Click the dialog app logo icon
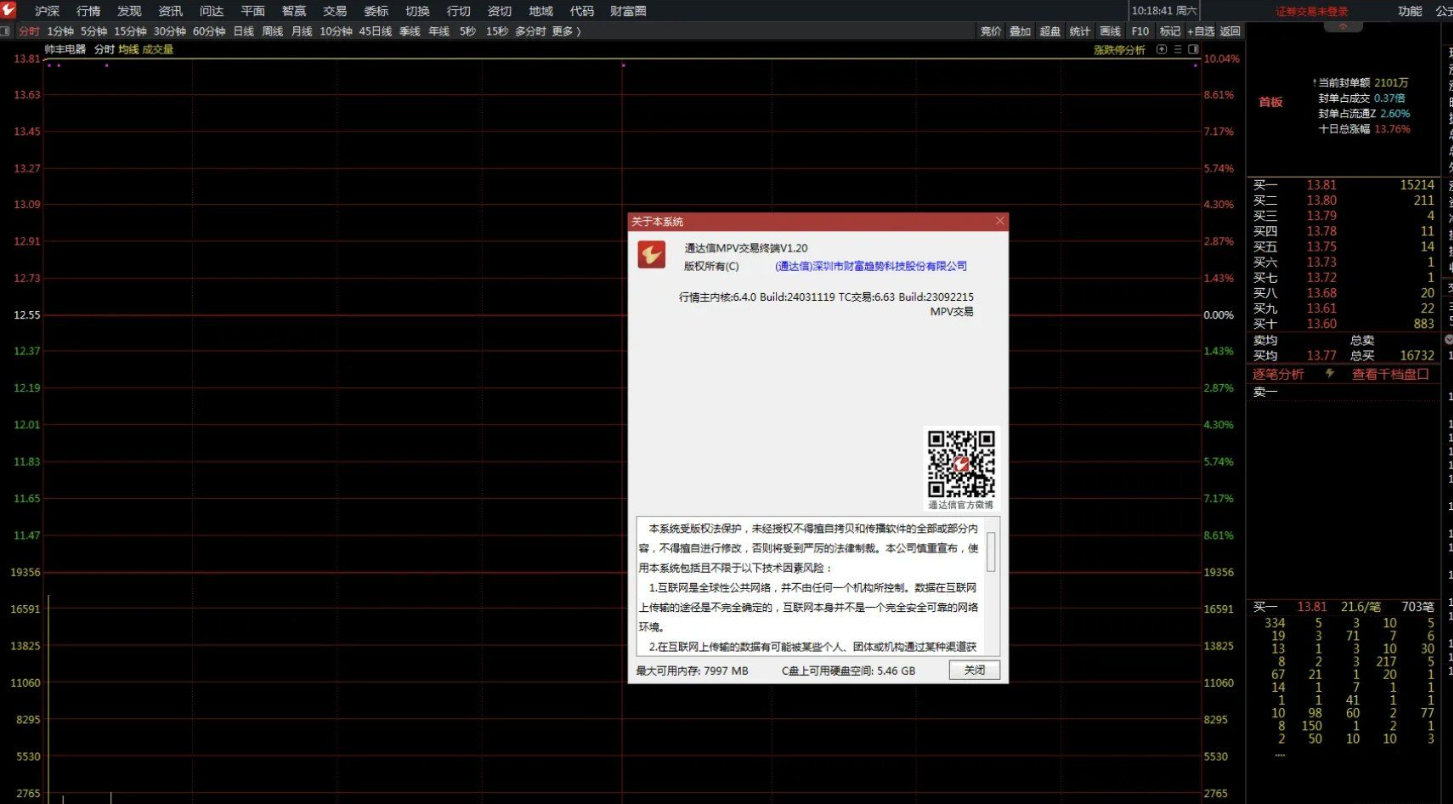Screen dimensions: 1453x804 tap(652, 255)
